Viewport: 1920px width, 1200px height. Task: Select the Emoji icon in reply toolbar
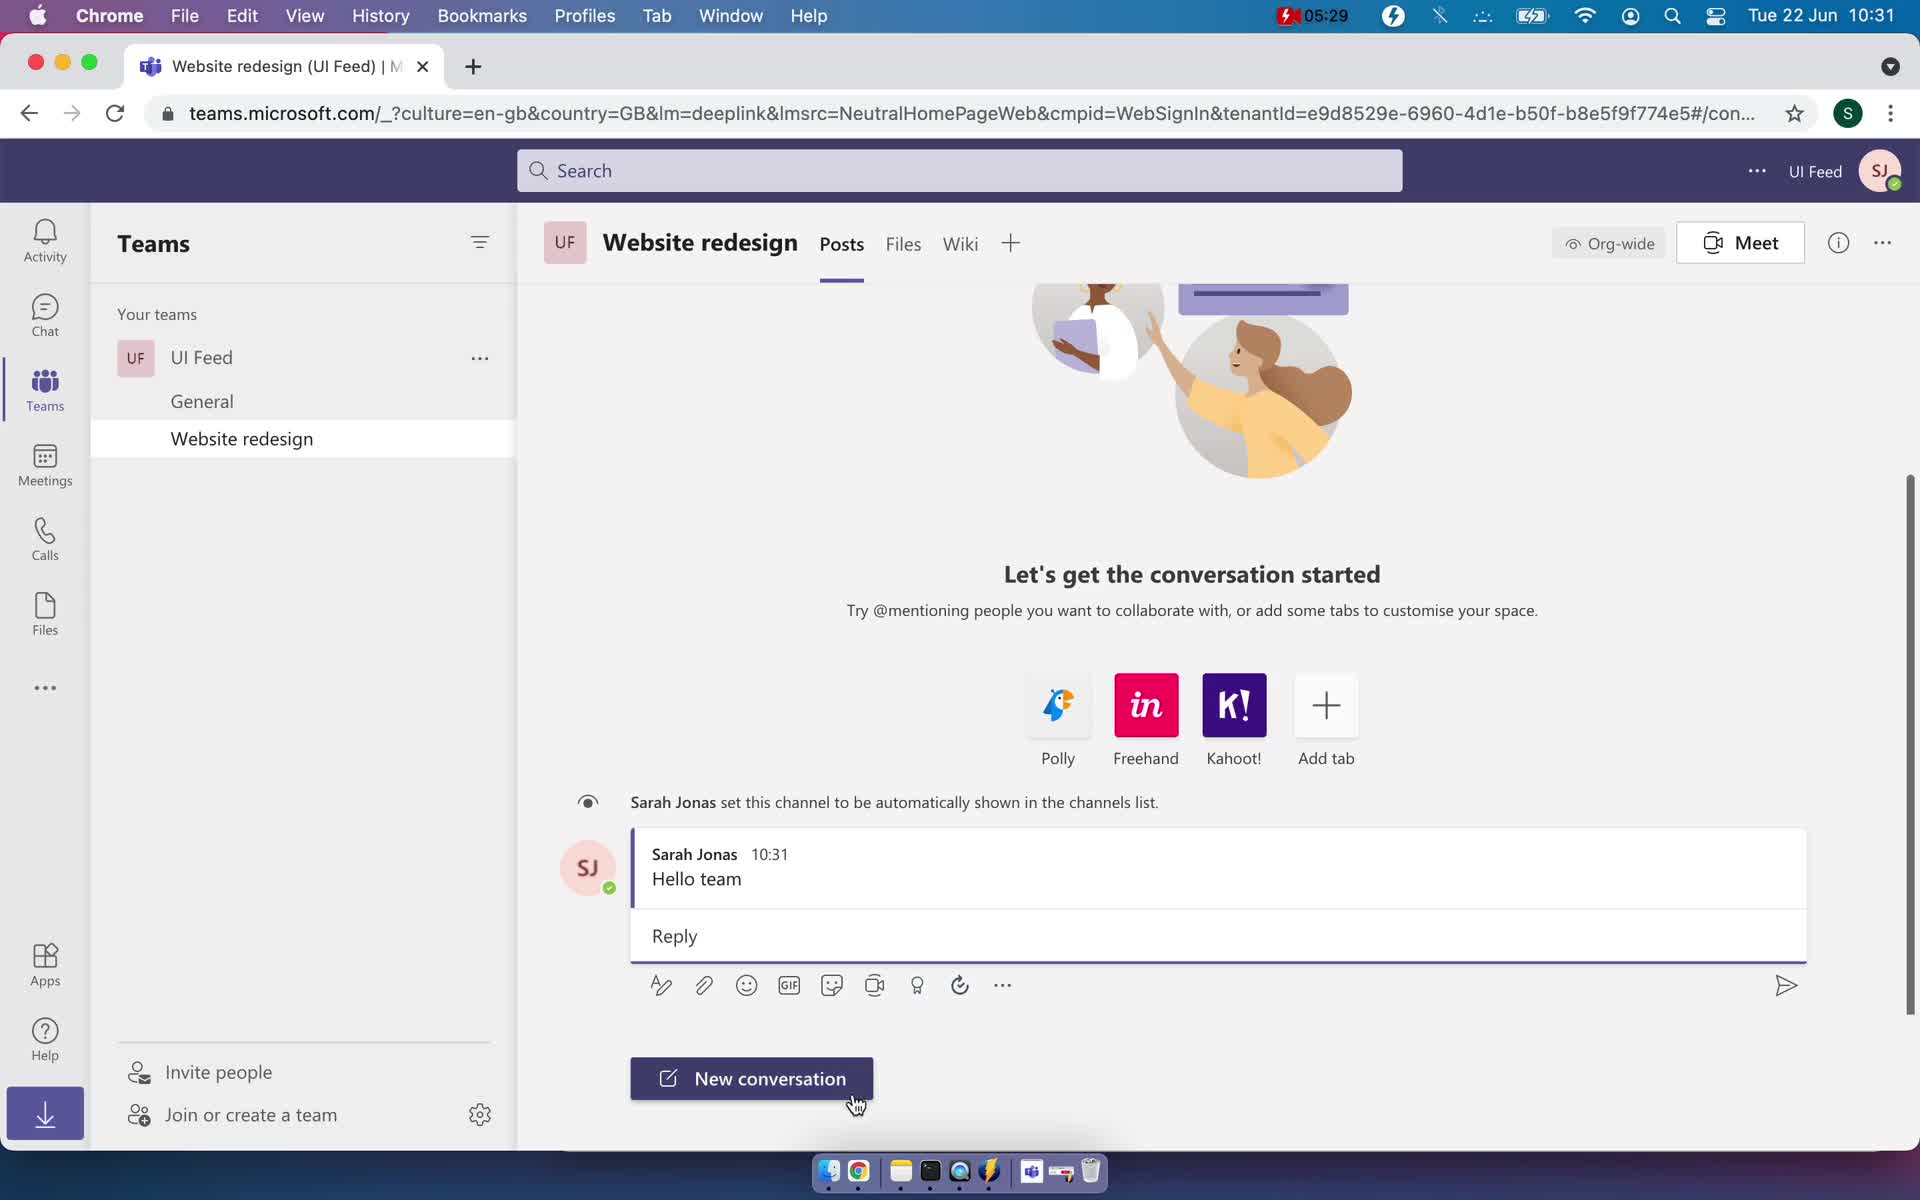point(746,984)
